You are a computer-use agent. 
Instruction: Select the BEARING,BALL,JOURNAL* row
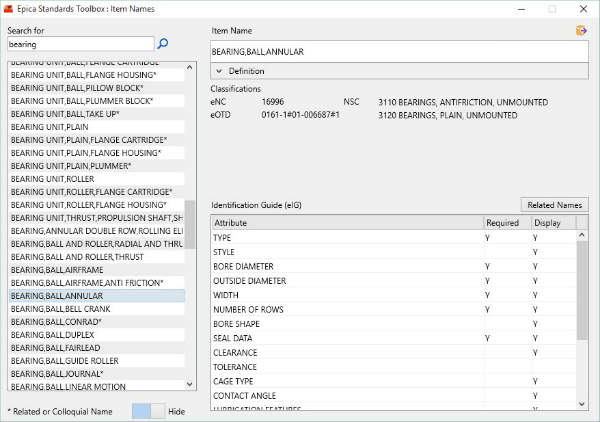(96, 374)
